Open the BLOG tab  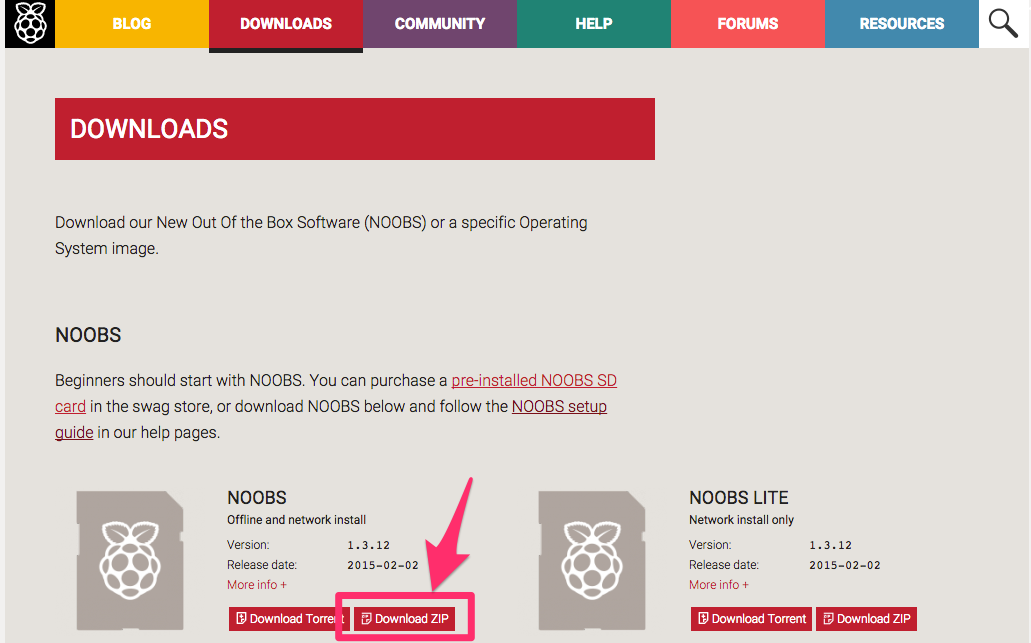132,24
